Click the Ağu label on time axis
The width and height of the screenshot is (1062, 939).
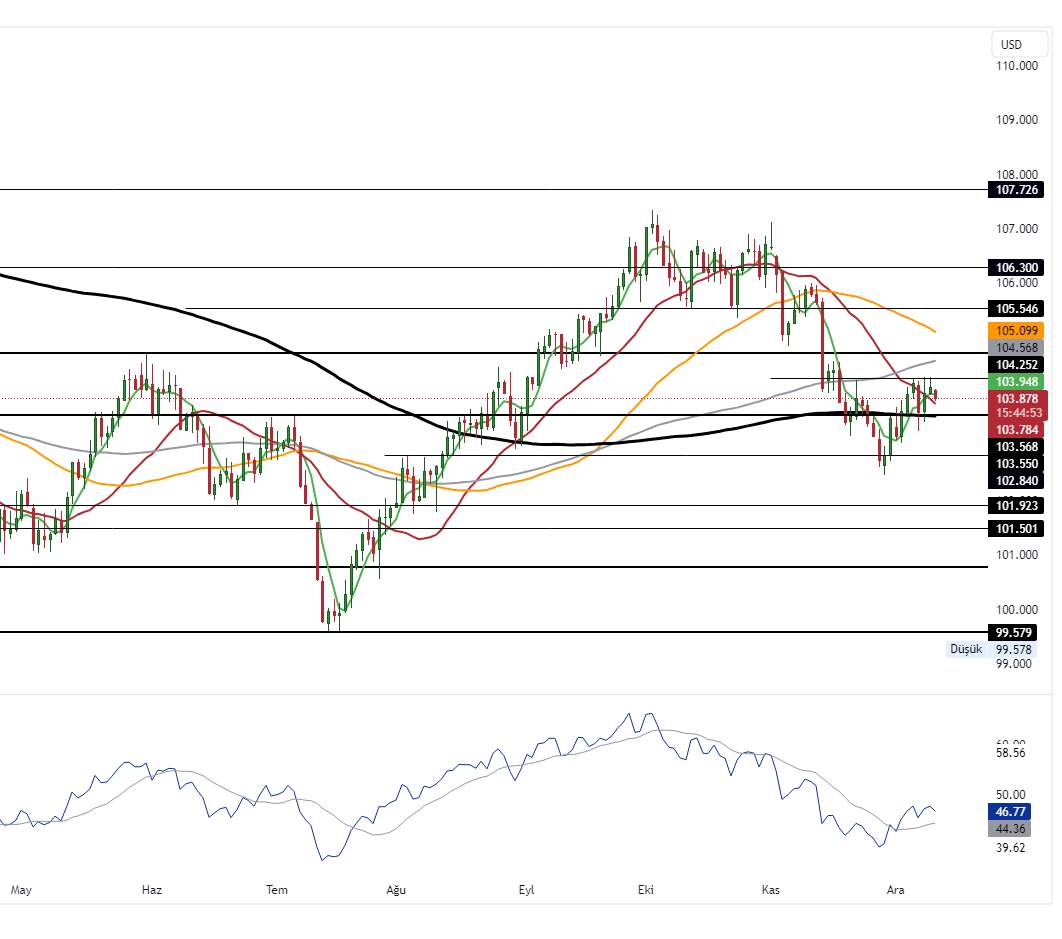397,890
